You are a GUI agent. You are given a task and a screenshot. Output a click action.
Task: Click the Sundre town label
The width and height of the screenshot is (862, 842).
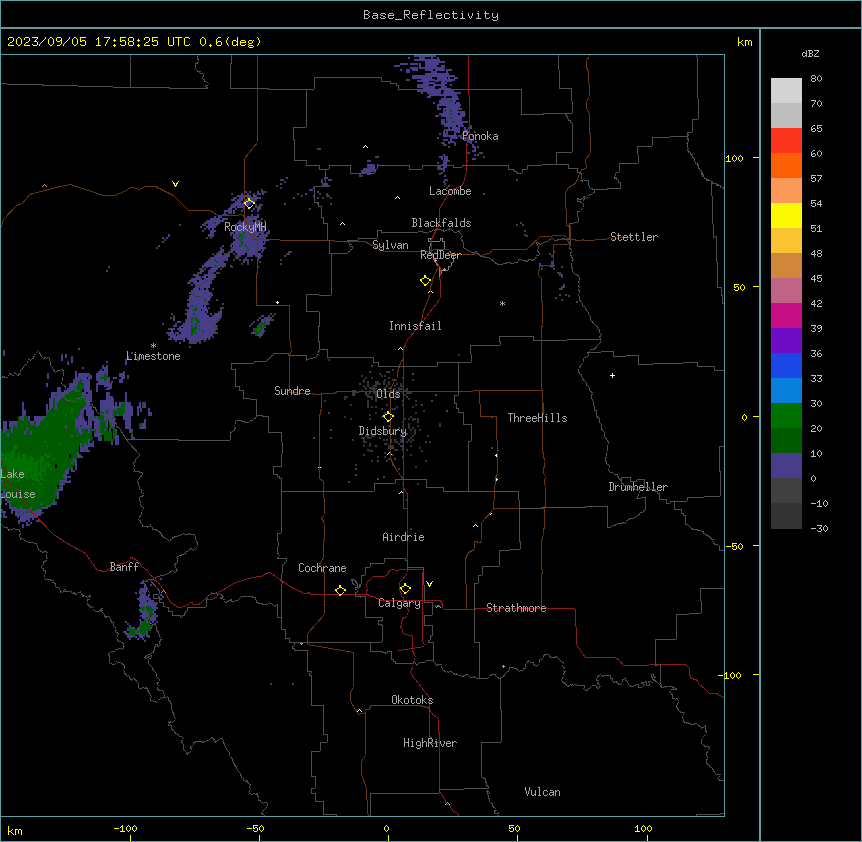292,391
